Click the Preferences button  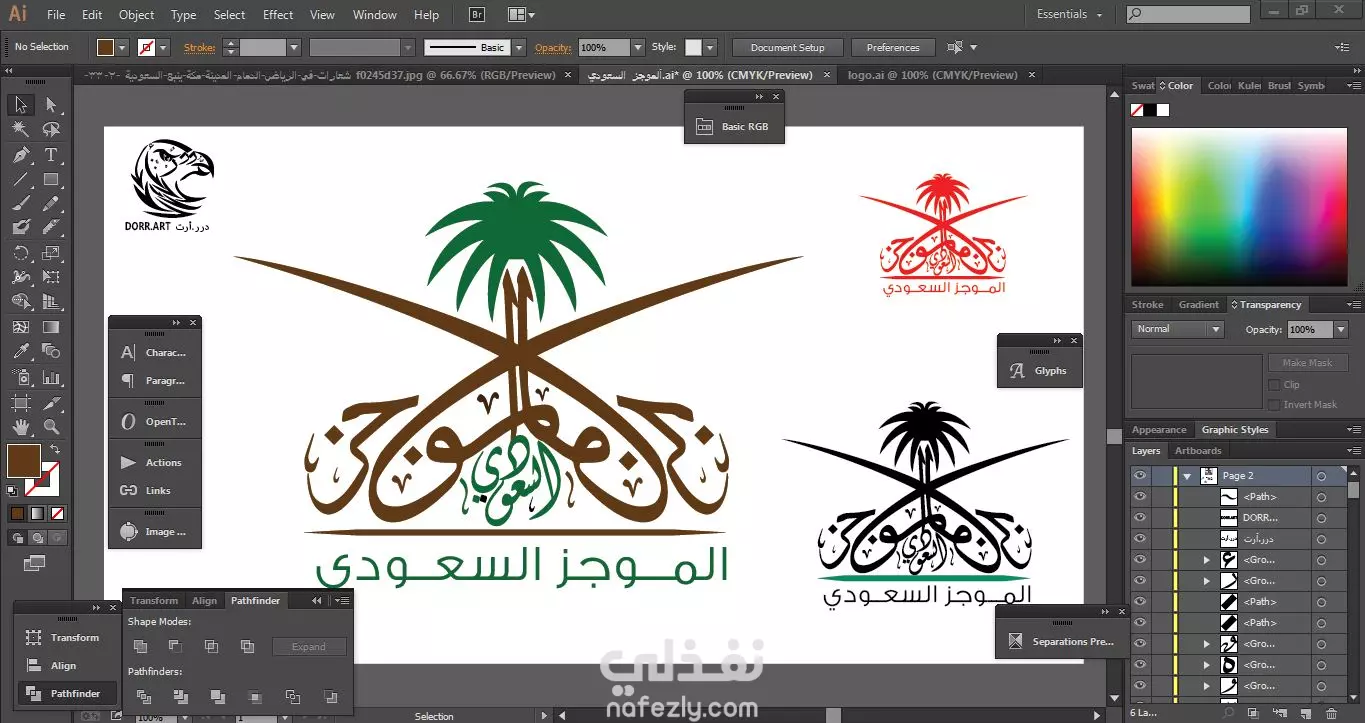tap(892, 47)
